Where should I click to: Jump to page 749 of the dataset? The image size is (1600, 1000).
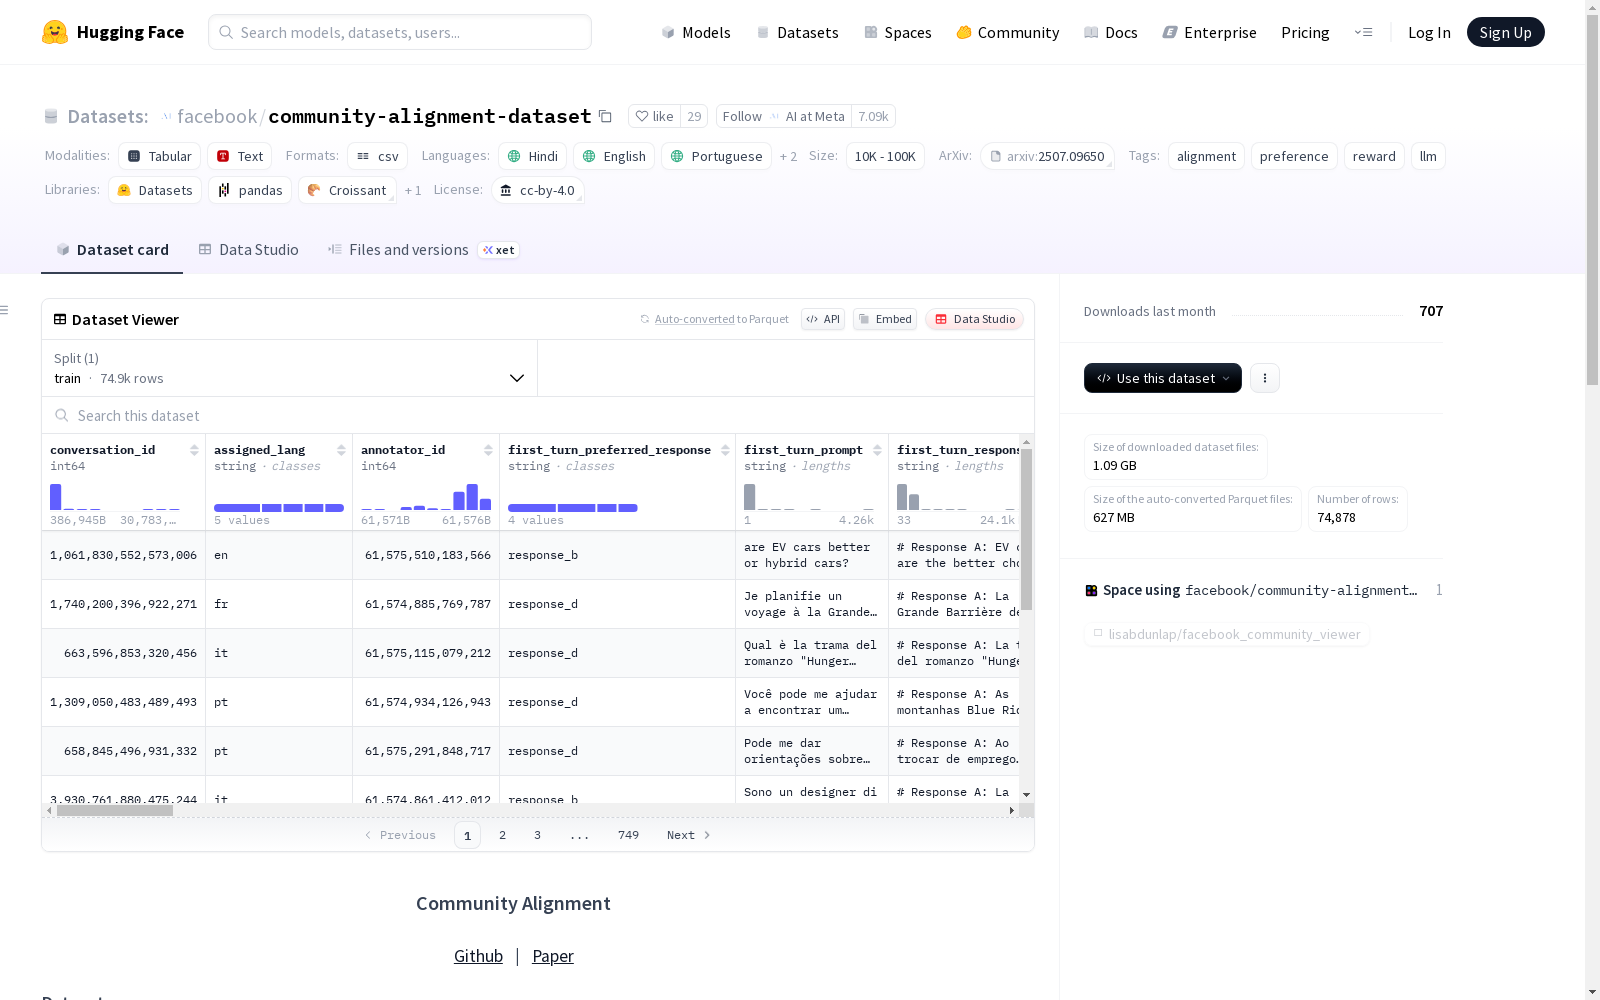628,835
